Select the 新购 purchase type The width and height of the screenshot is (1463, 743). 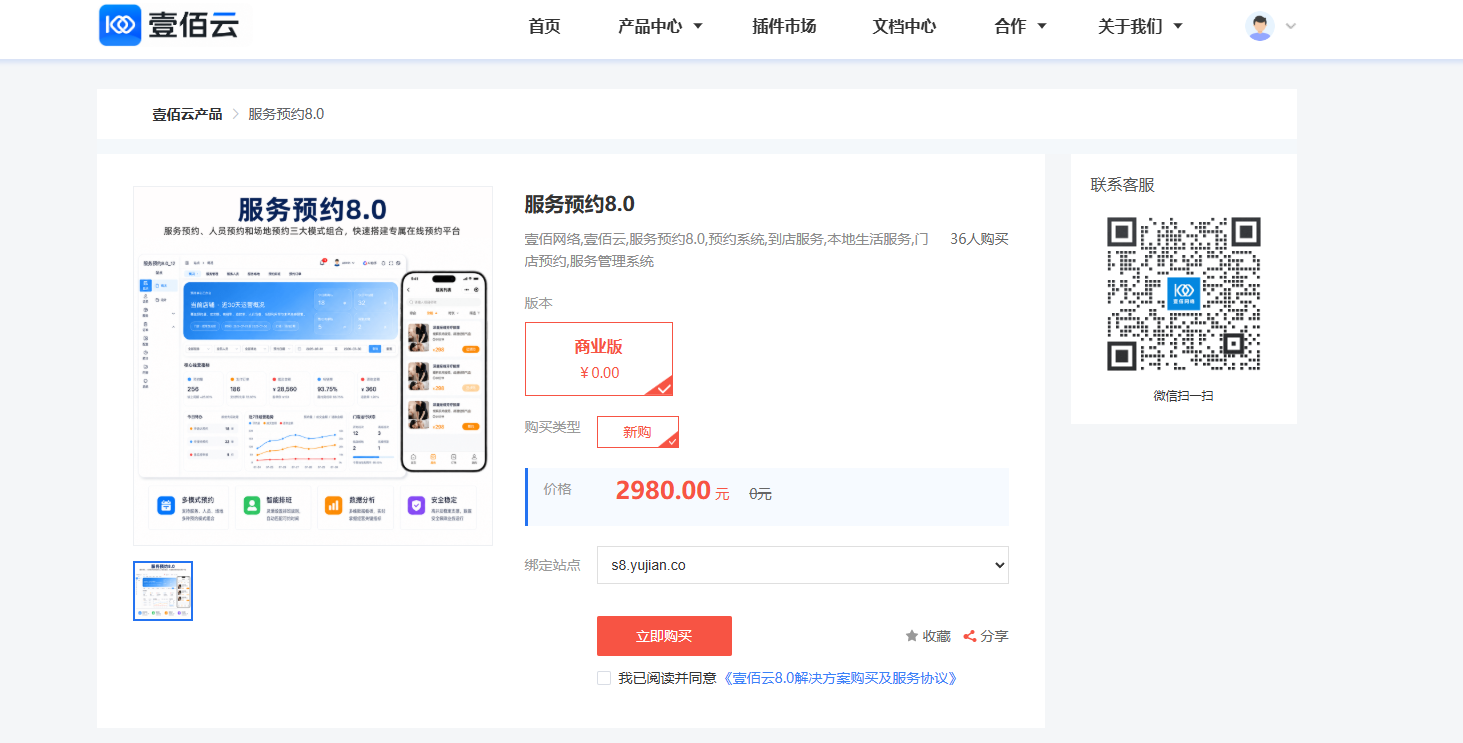pyautogui.click(x=638, y=432)
